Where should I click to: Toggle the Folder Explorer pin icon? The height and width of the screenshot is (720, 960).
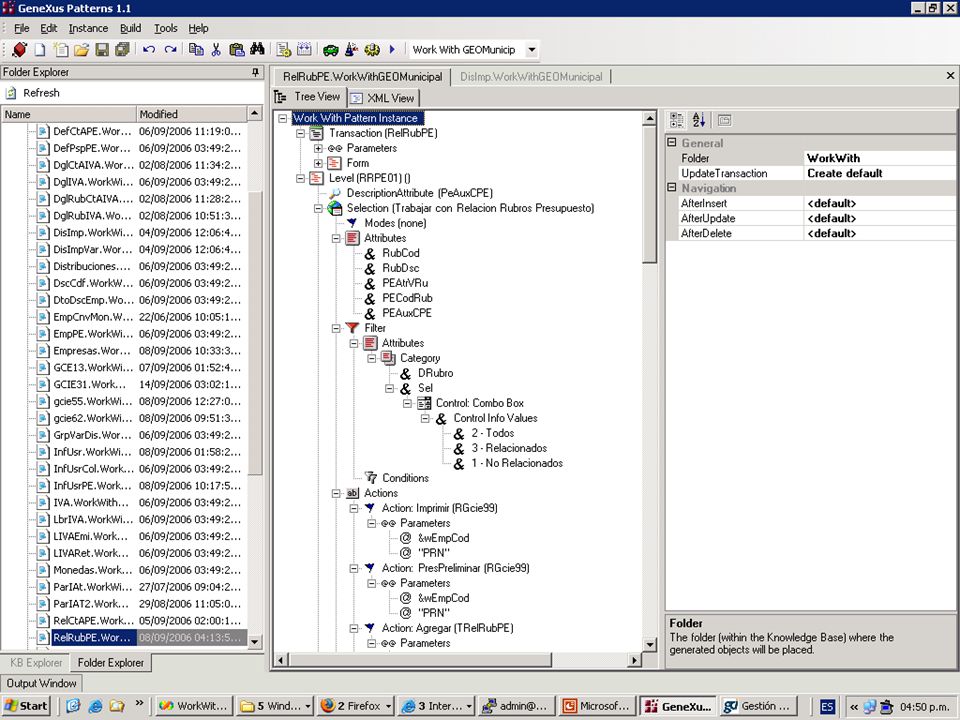click(x=255, y=72)
